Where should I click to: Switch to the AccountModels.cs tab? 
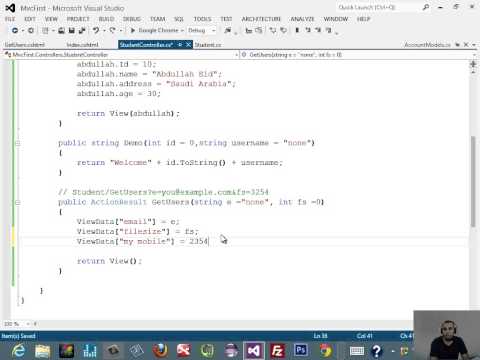427,44
